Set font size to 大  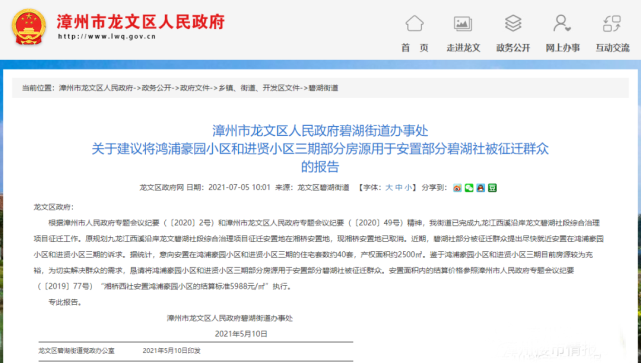(389, 188)
